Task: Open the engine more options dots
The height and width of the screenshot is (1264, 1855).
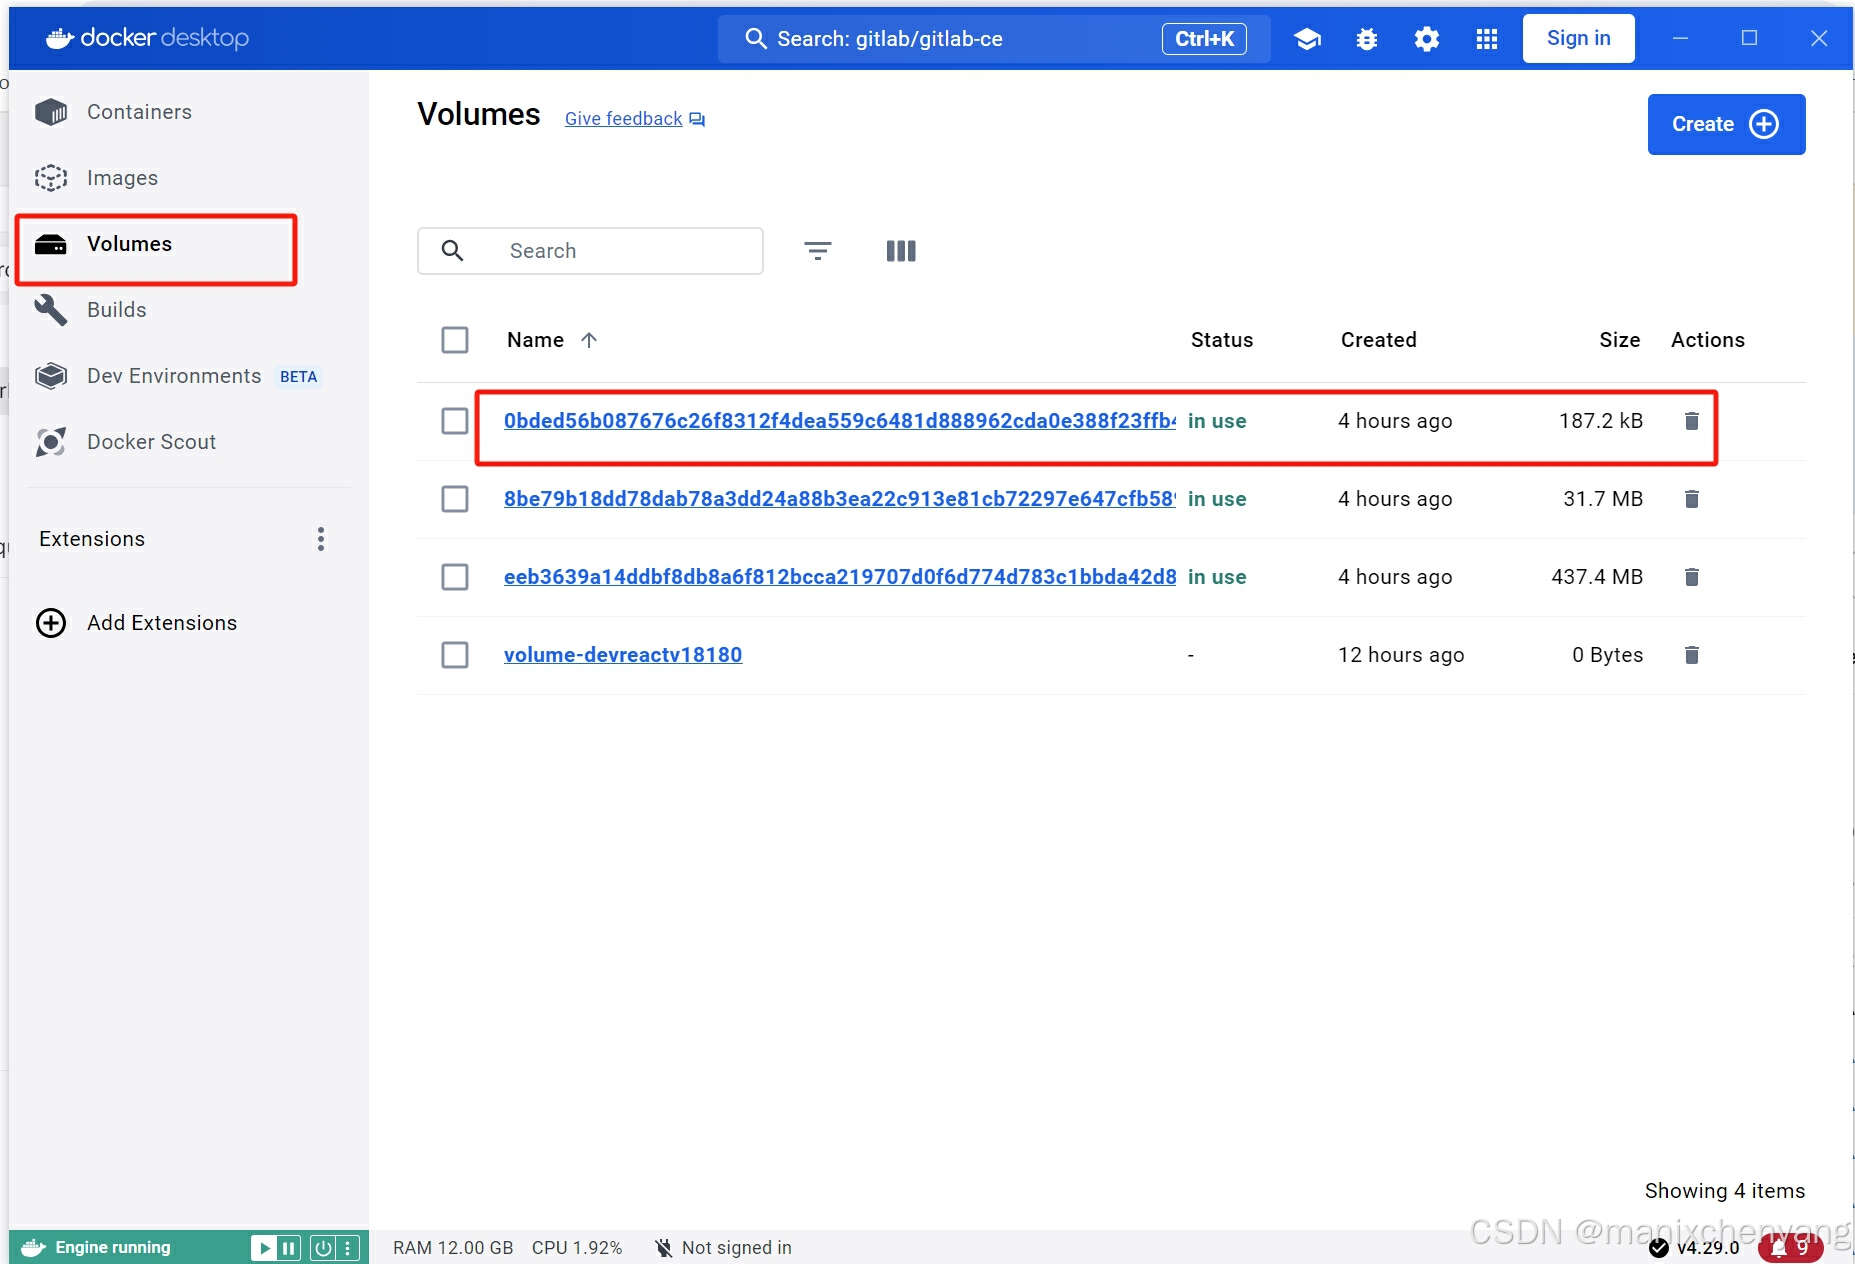Action: pos(347,1248)
